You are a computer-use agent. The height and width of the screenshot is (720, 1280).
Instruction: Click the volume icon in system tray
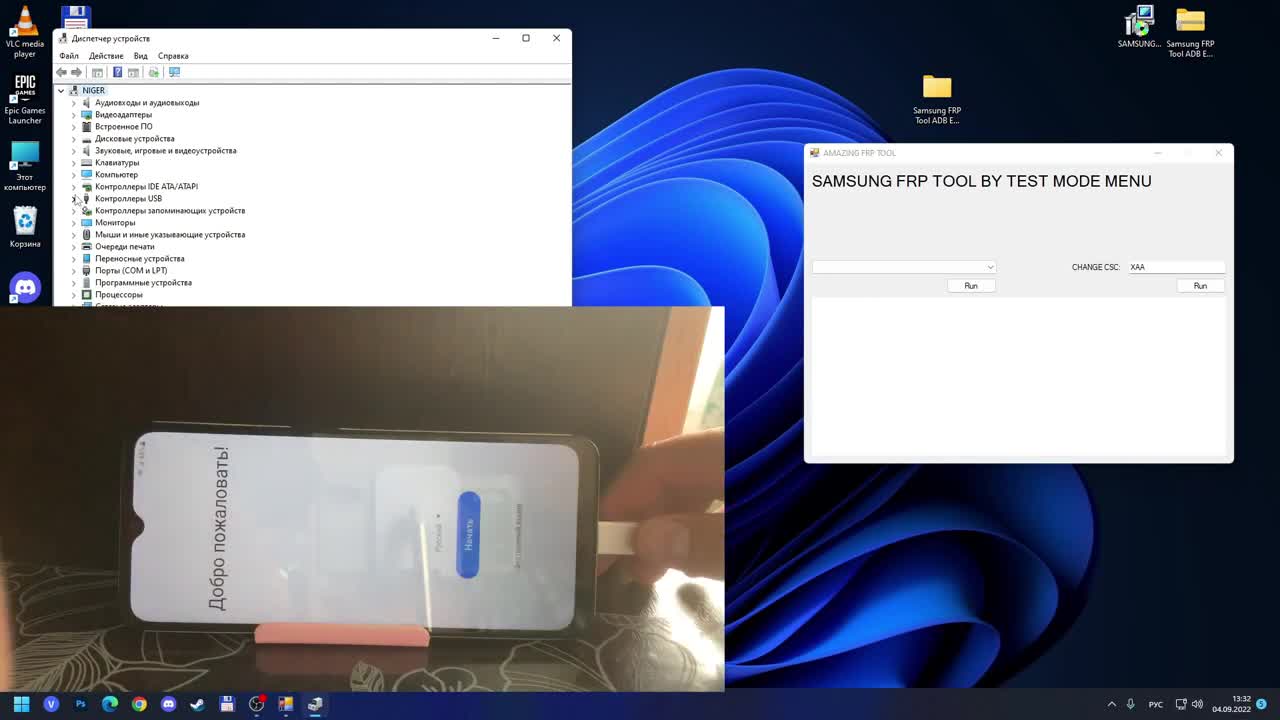click(1198, 704)
